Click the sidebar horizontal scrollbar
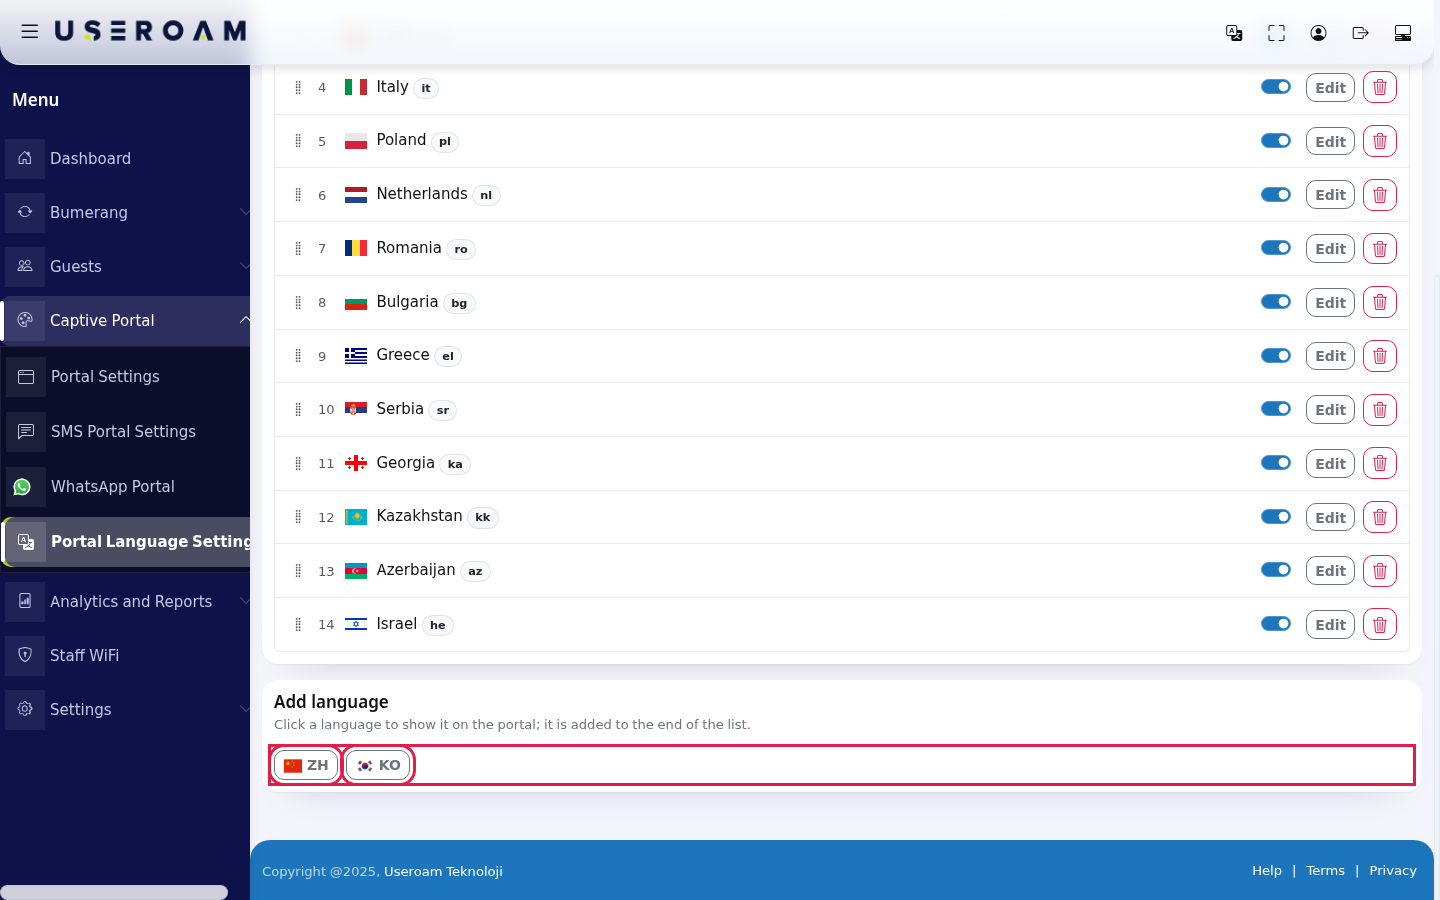The image size is (1440, 900). (x=114, y=892)
